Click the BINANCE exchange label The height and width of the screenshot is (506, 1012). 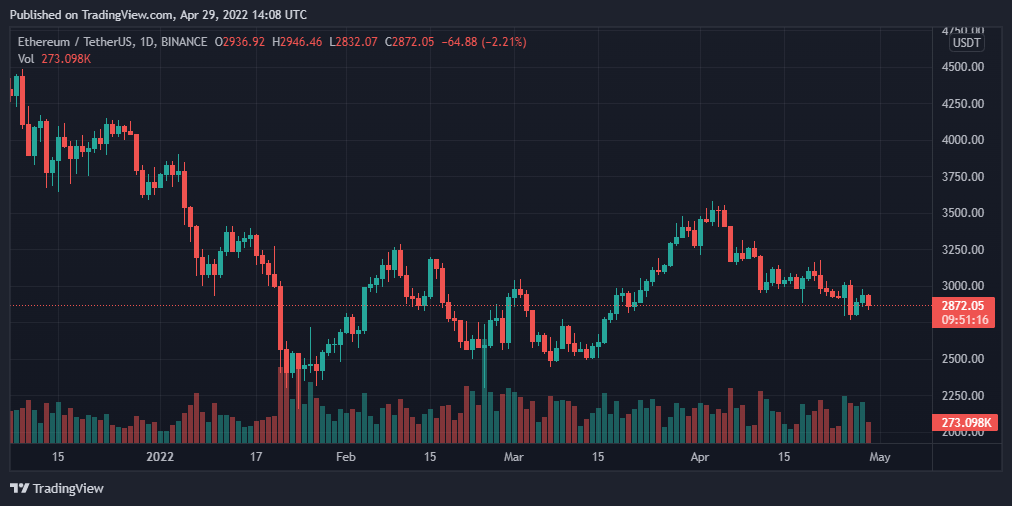[184, 42]
